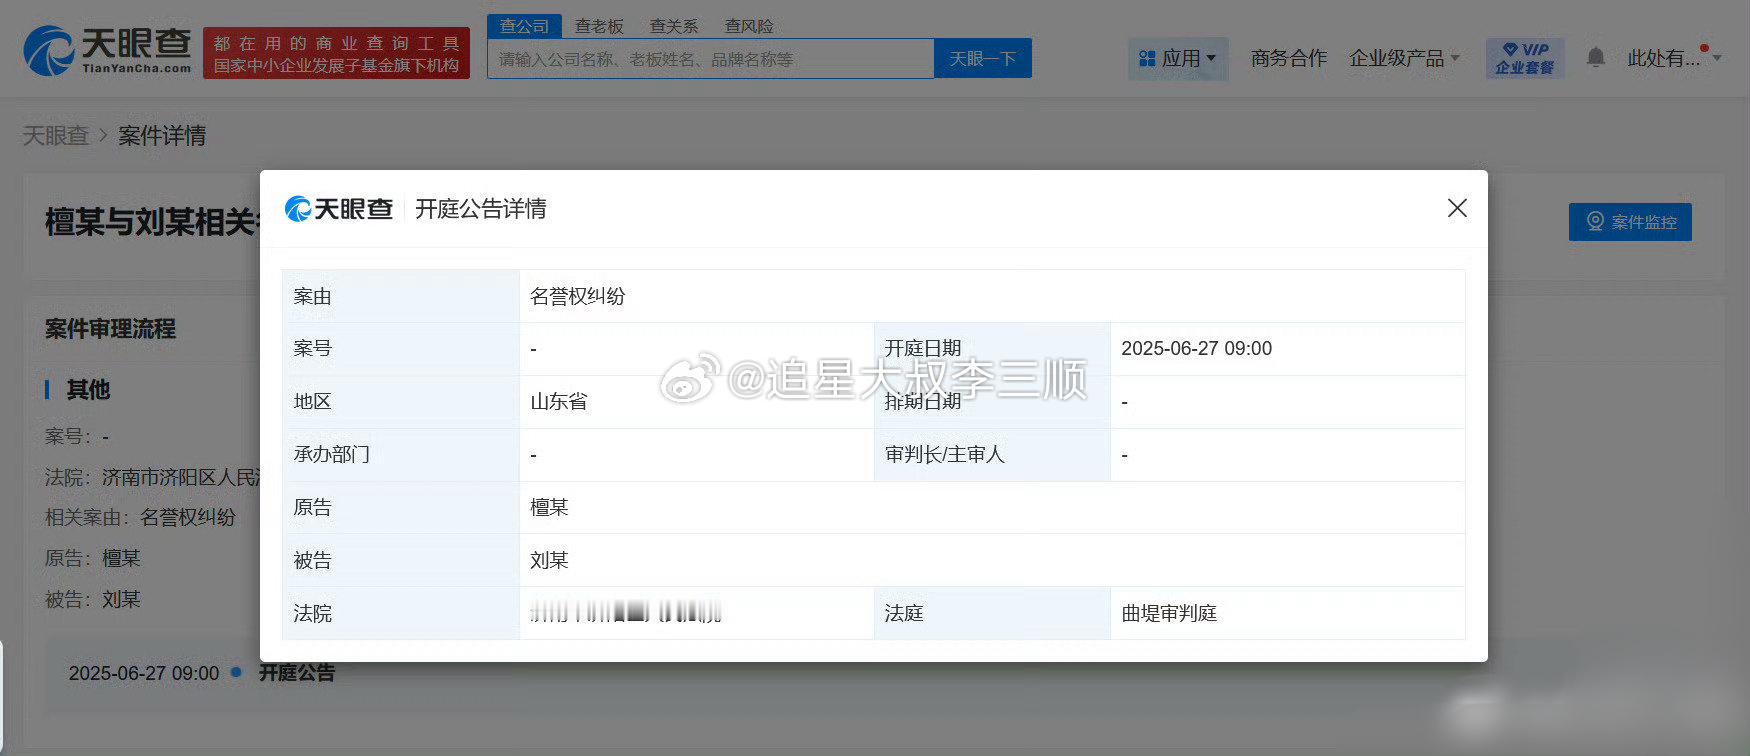Click the 案件监控 button

(x=1630, y=222)
